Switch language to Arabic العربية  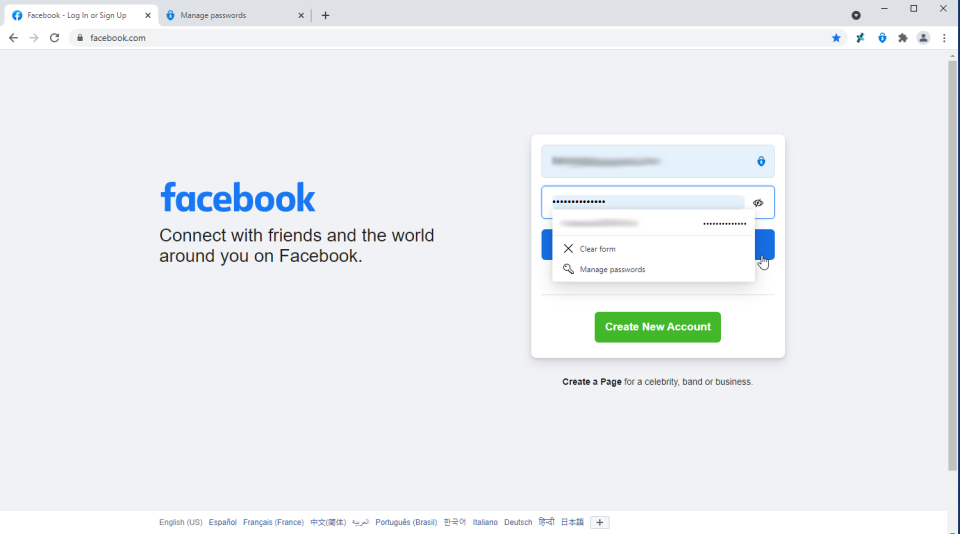pos(361,522)
